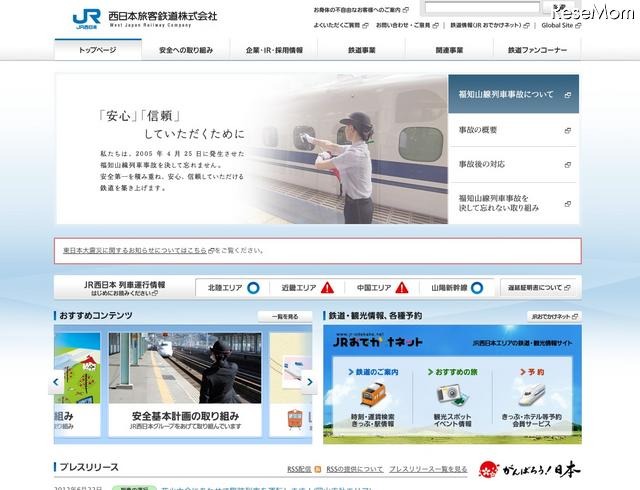The width and height of the screenshot is (640, 490).
Task: Open the Global Site link
Action: [561, 25]
